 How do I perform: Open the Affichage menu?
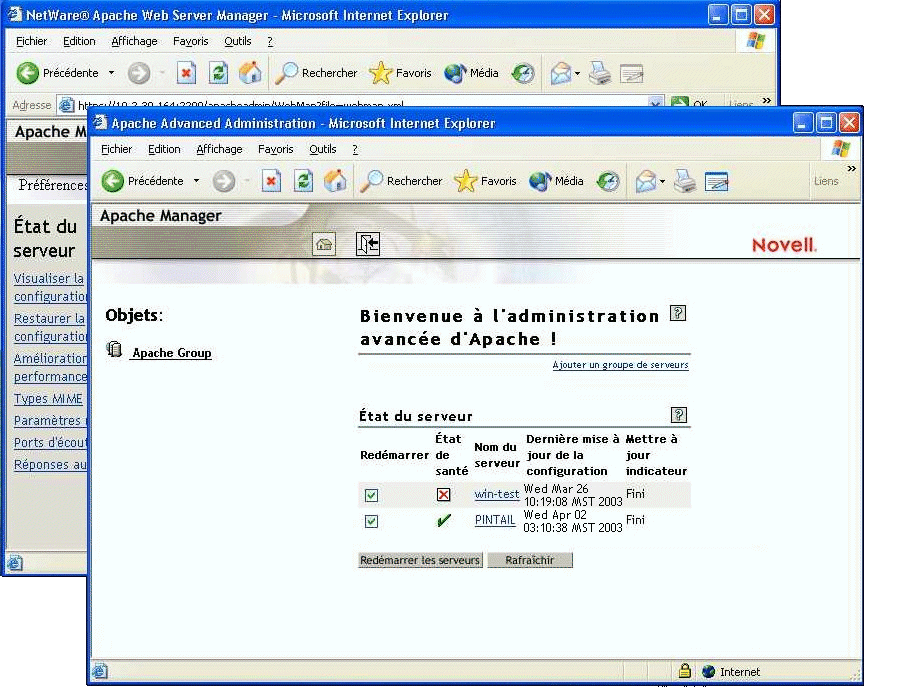pyautogui.click(x=219, y=149)
